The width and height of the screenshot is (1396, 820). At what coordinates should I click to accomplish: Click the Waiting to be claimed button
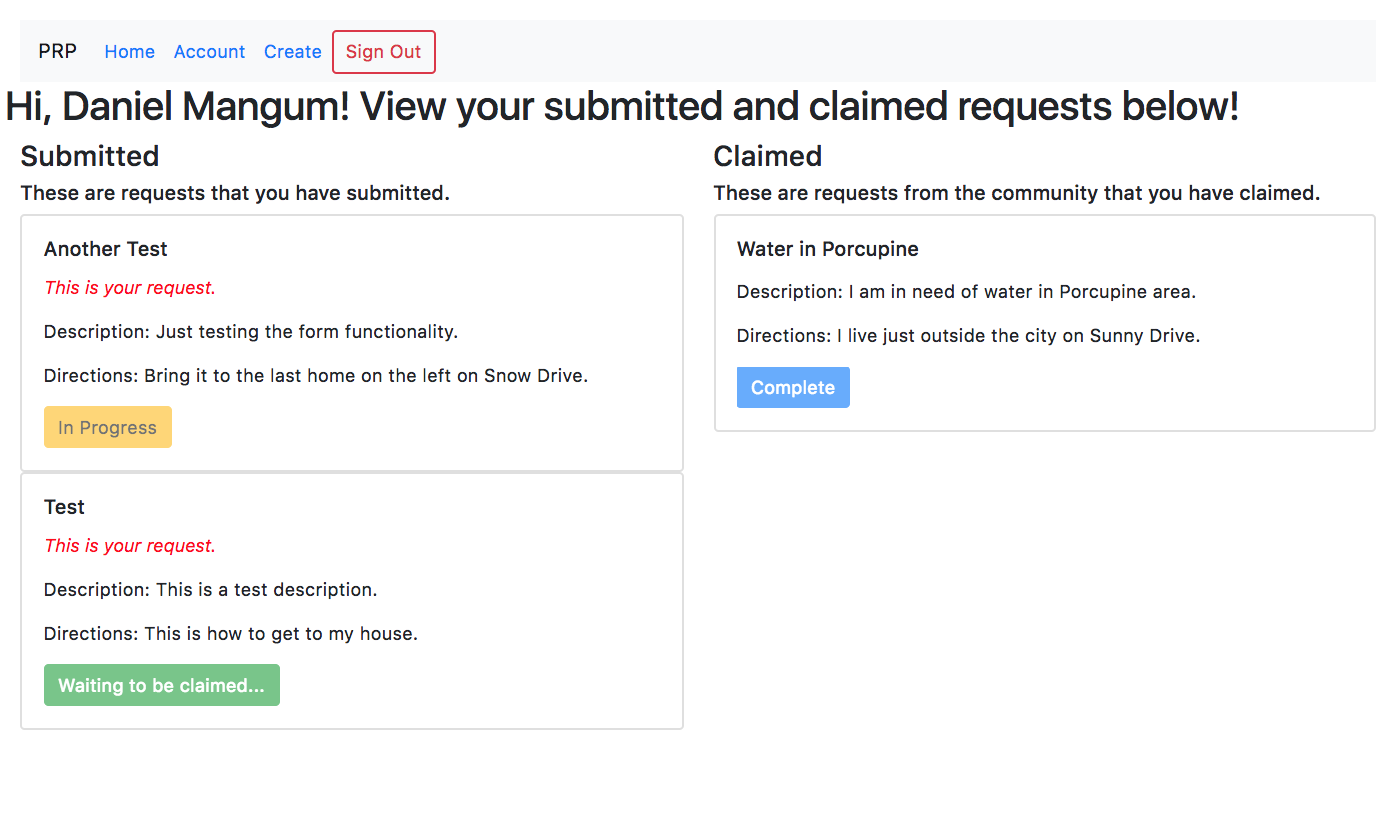click(x=161, y=685)
